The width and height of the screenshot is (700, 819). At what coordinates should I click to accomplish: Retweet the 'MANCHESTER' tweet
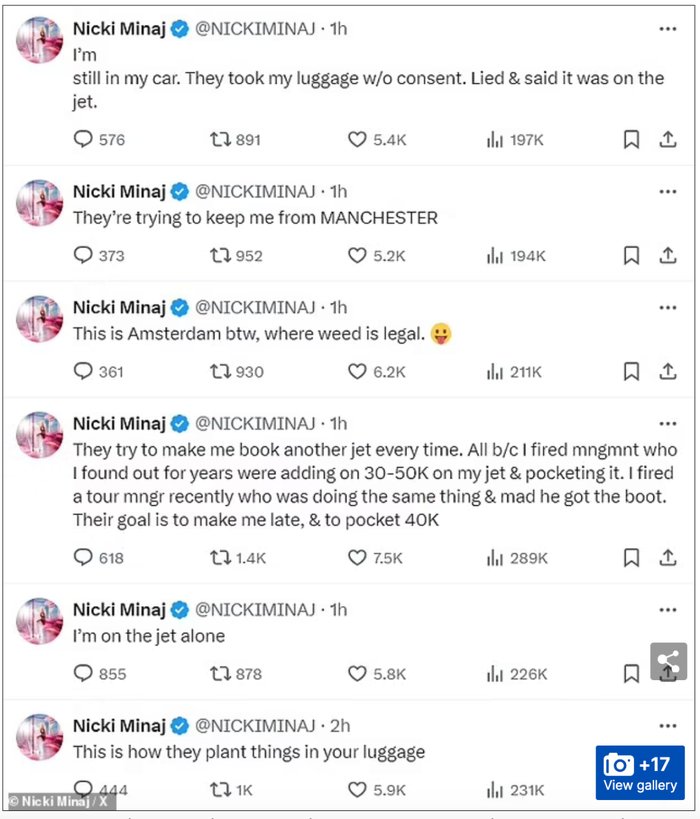click(219, 256)
